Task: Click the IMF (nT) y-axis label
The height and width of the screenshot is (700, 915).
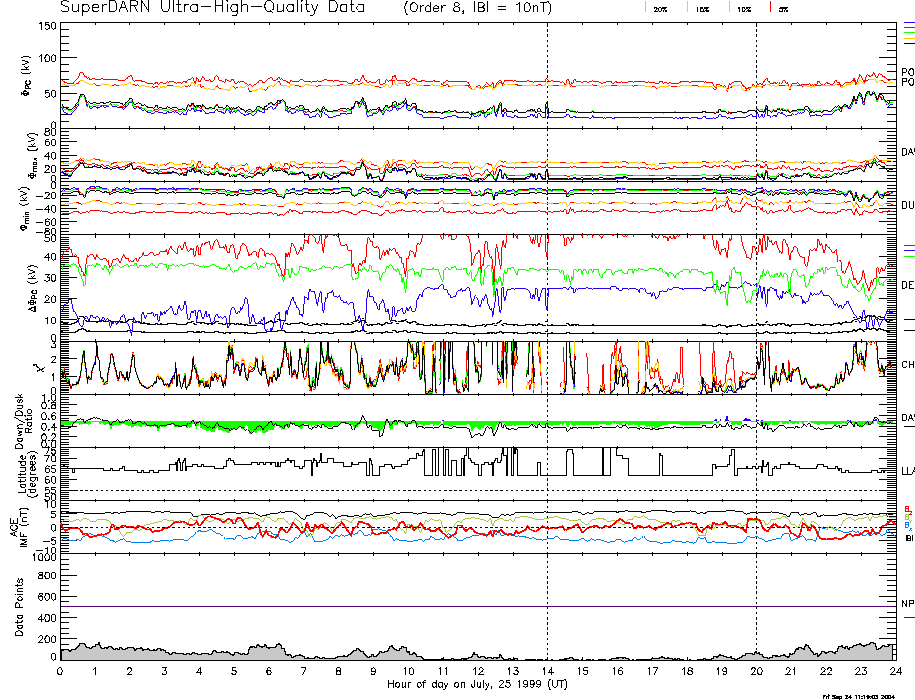Action: tap(16, 527)
